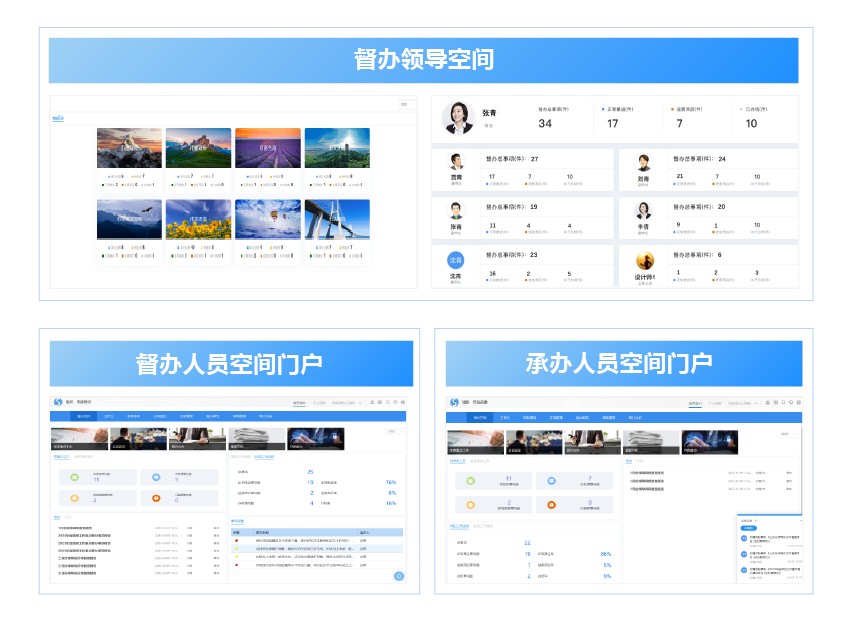The height and width of the screenshot is (628, 853).
Task: Open businessman with phone banner, 承办人员 portal
Action: click(x=593, y=442)
